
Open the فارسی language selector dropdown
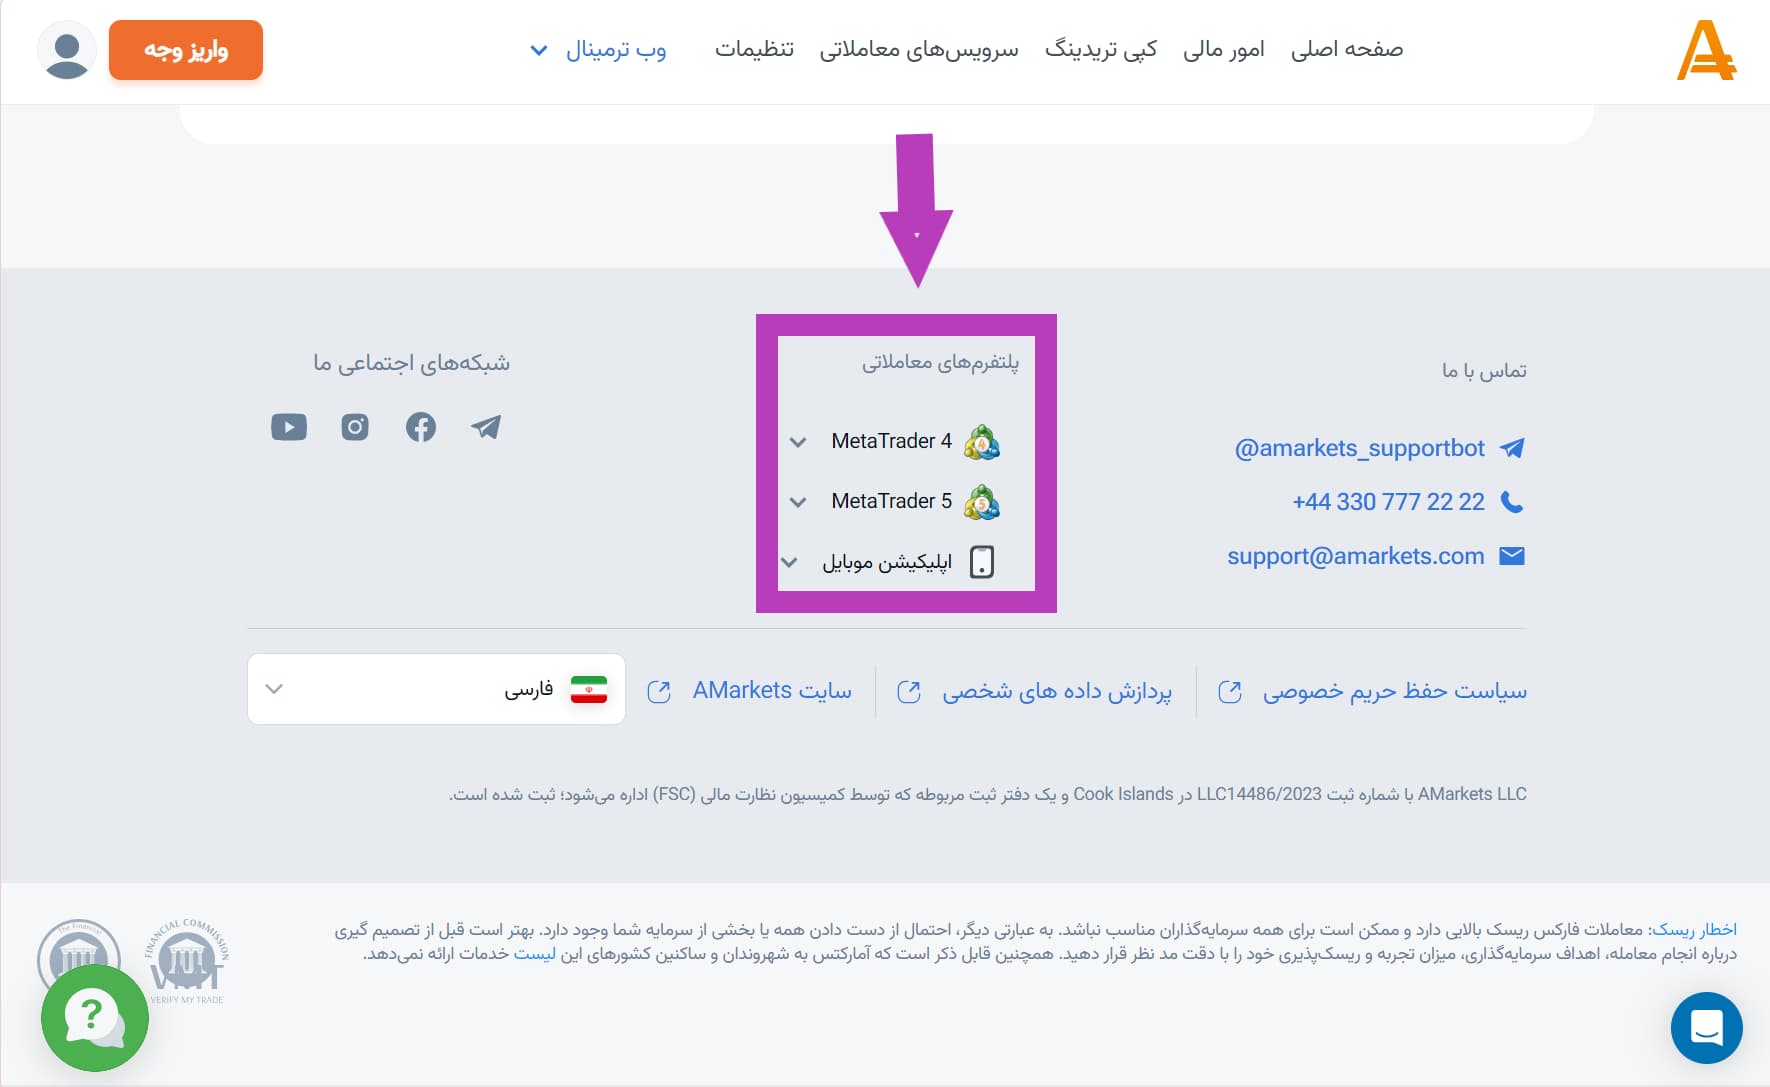pyautogui.click(x=436, y=689)
